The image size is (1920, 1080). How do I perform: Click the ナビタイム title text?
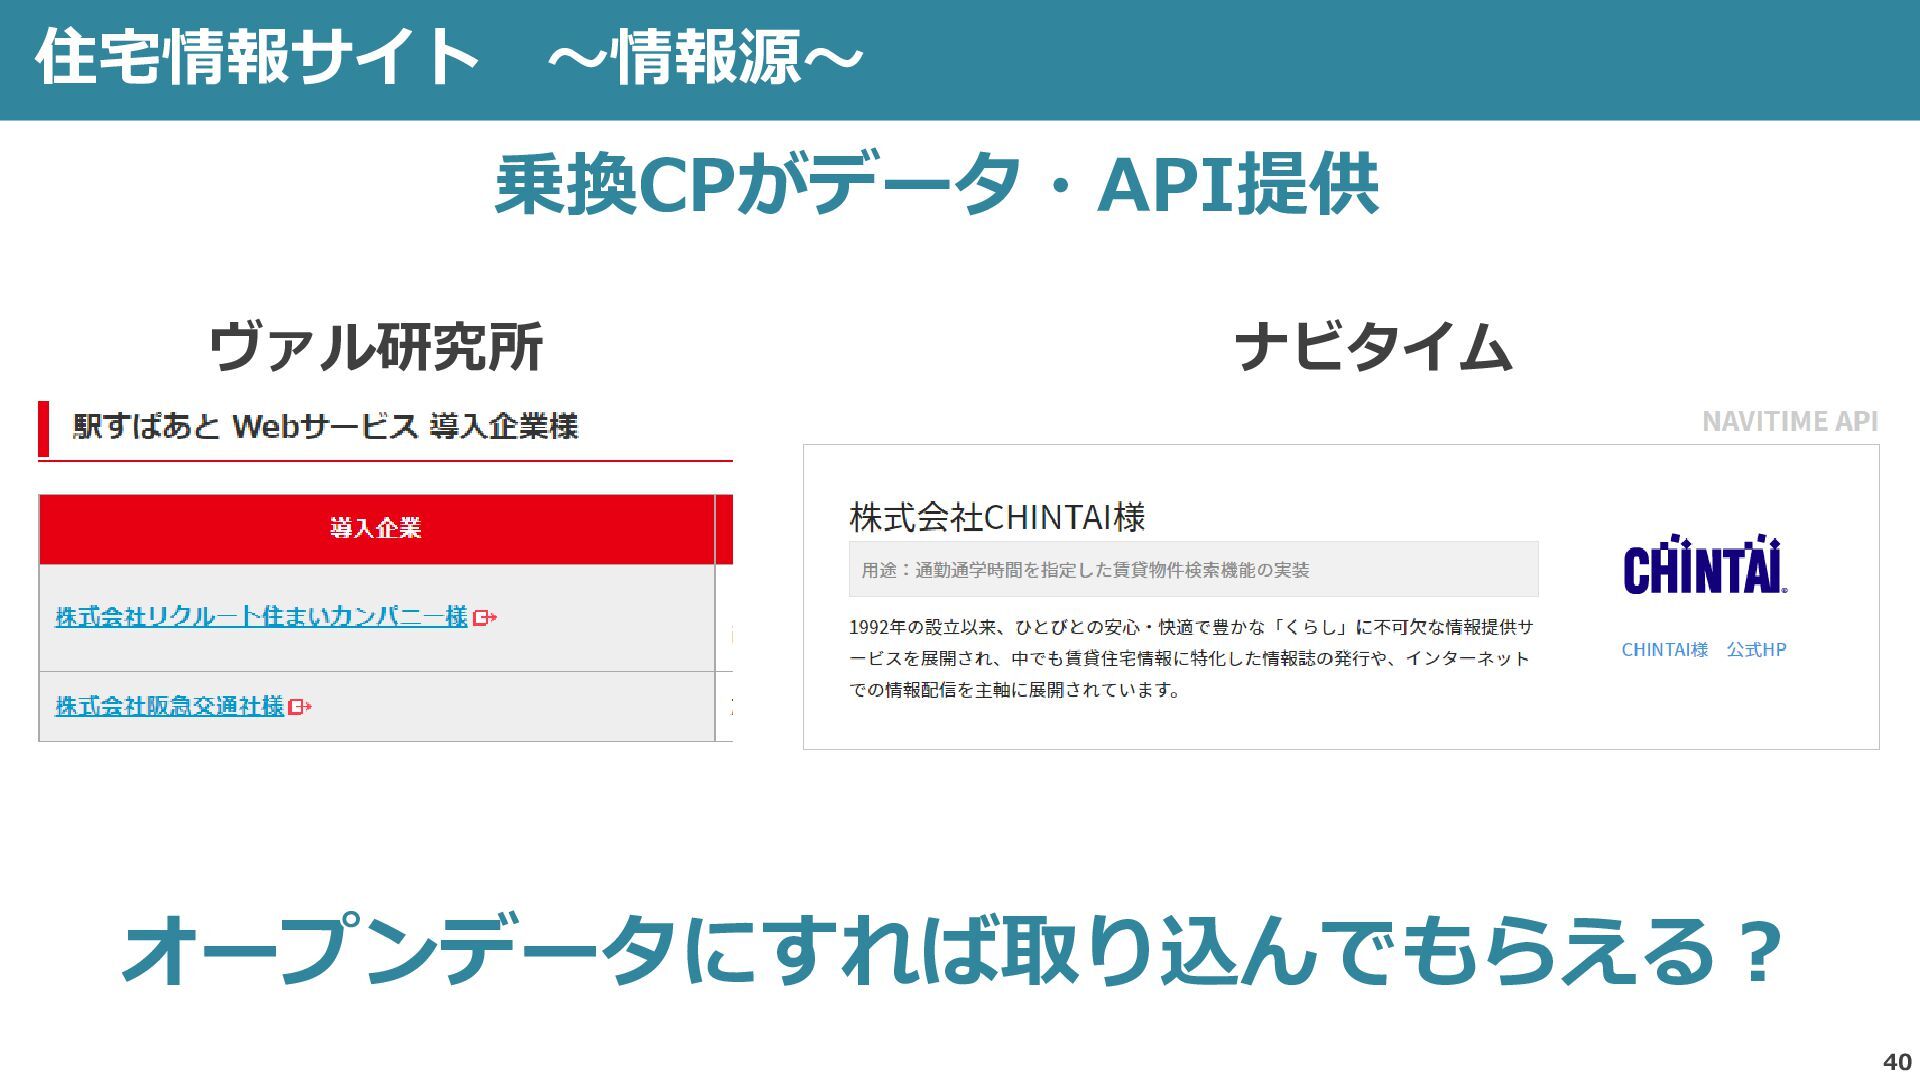coord(1373,347)
